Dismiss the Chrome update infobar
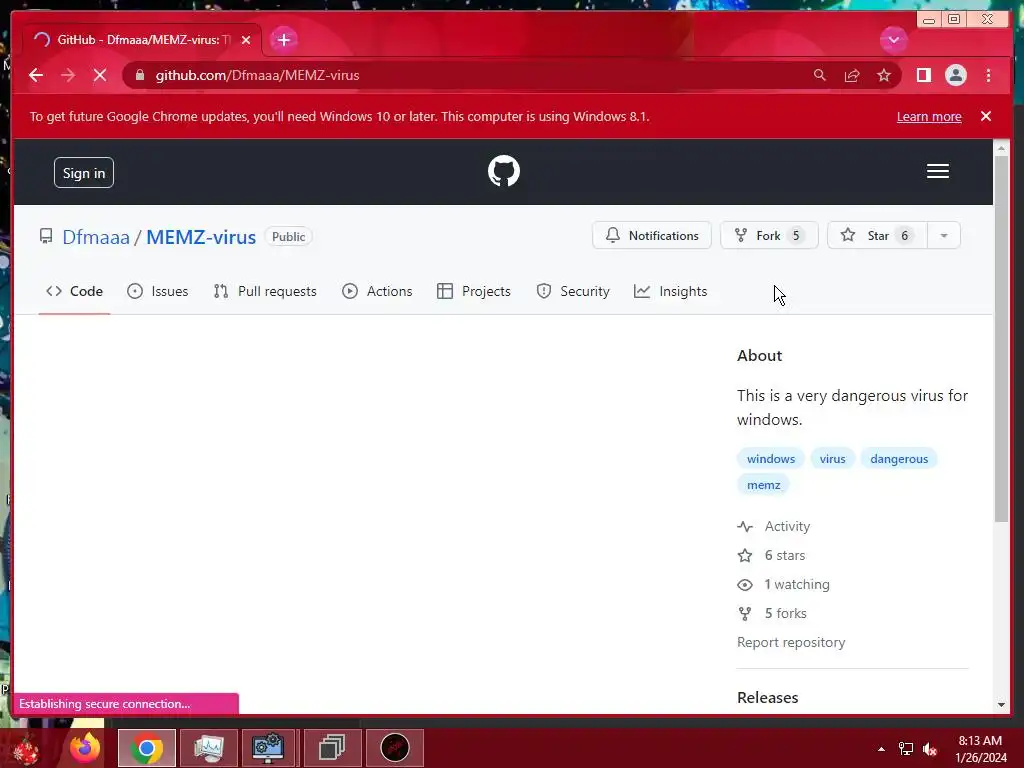The width and height of the screenshot is (1024, 768). tap(986, 116)
